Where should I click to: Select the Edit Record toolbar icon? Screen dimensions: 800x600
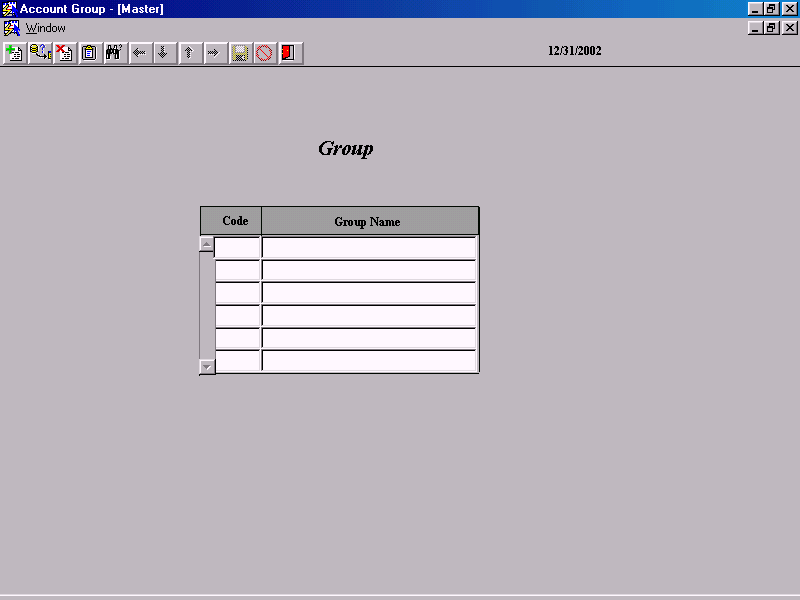click(x=40, y=53)
